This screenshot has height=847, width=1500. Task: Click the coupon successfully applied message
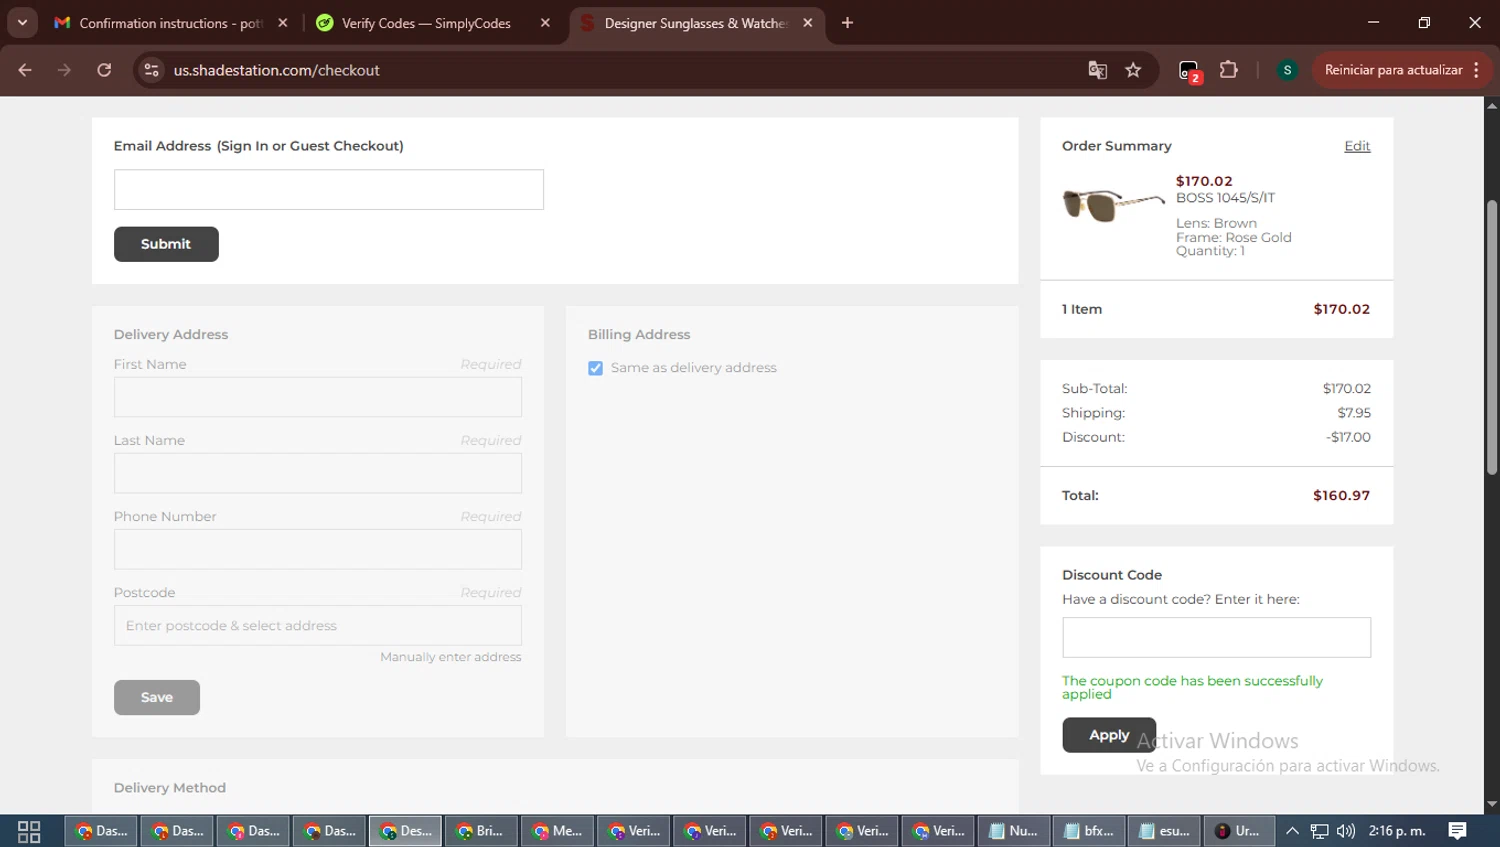tap(1192, 687)
